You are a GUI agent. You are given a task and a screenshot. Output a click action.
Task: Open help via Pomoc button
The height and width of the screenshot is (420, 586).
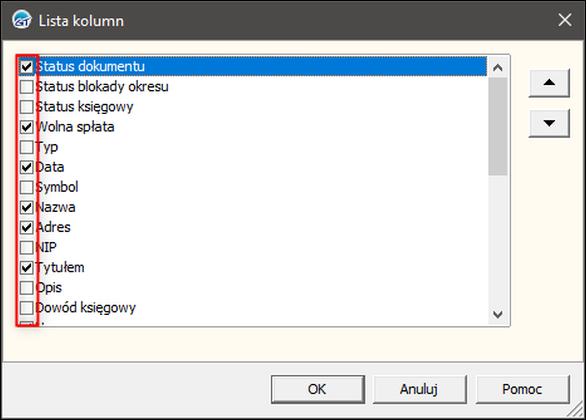(x=522, y=389)
